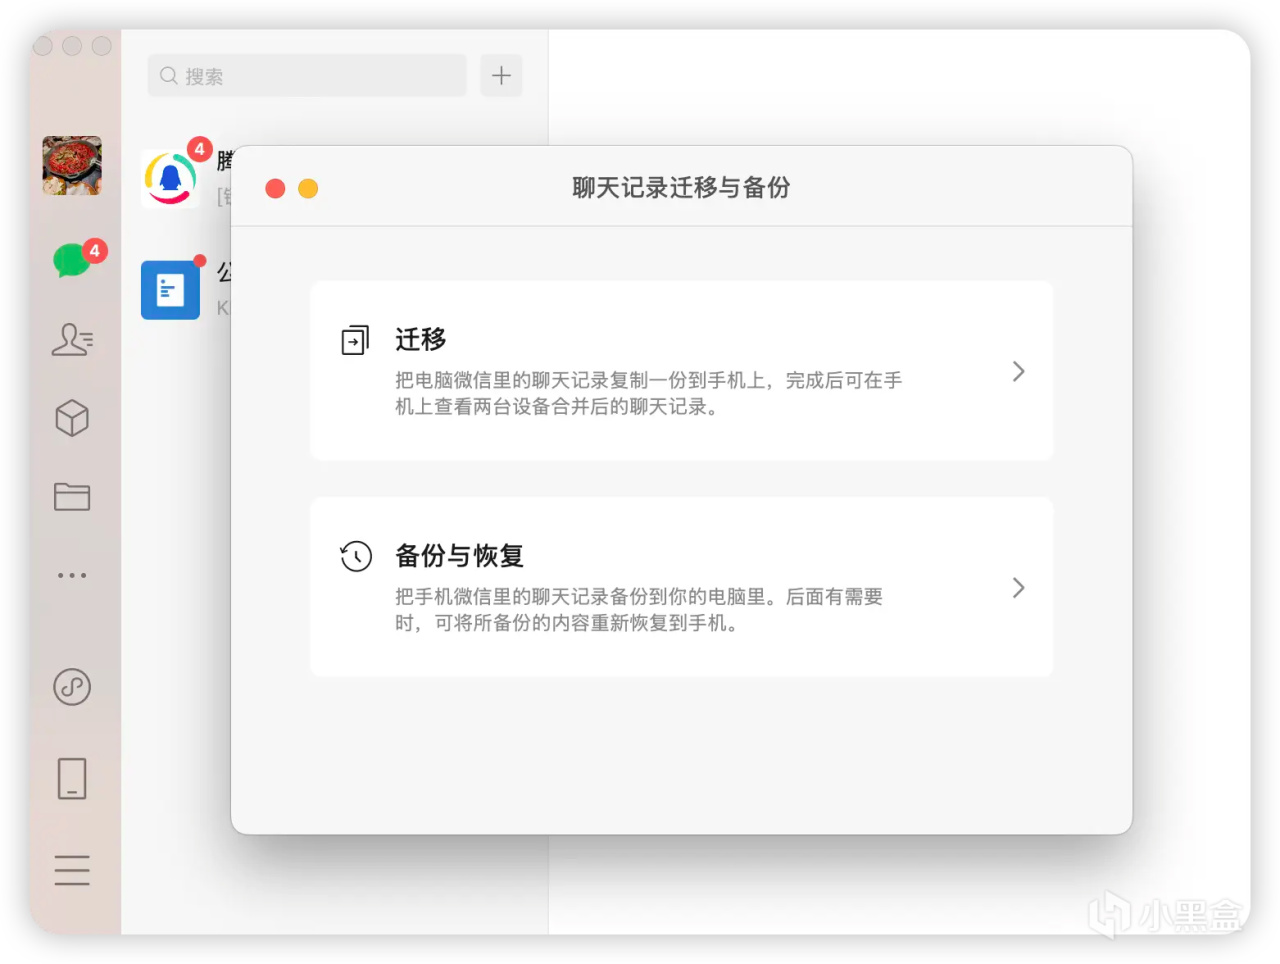Expand the 备份与恢复 chevron arrow
Image resolution: width=1280 pixels, height=964 pixels.
point(1018,587)
